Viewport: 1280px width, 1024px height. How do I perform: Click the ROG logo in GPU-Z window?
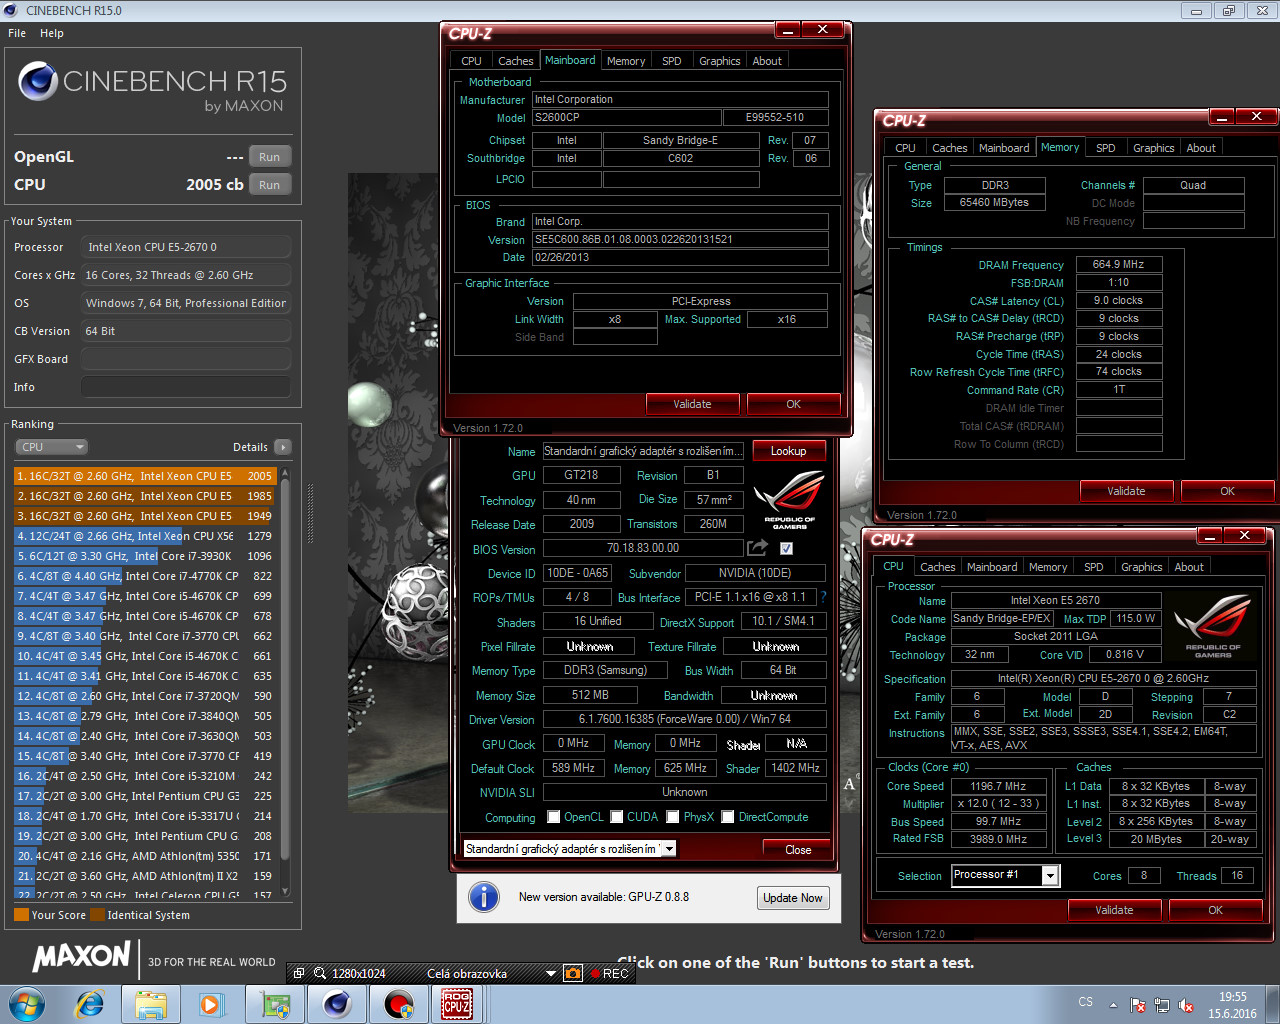(789, 498)
